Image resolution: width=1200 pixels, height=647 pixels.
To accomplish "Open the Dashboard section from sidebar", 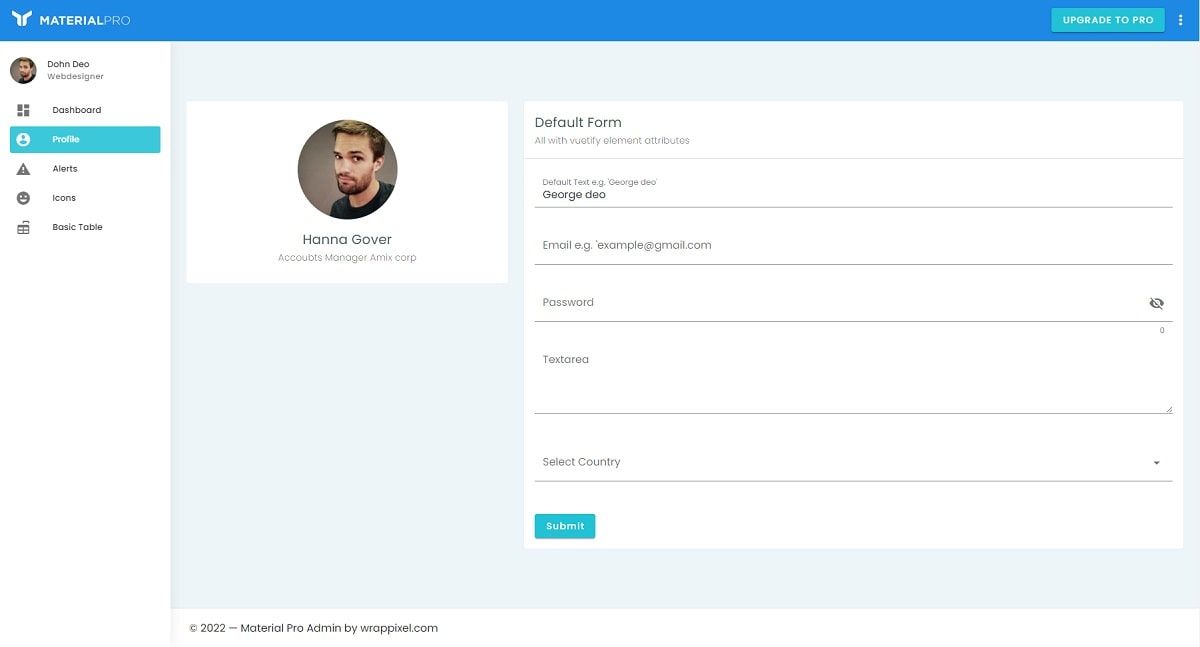I will [24, 110].
